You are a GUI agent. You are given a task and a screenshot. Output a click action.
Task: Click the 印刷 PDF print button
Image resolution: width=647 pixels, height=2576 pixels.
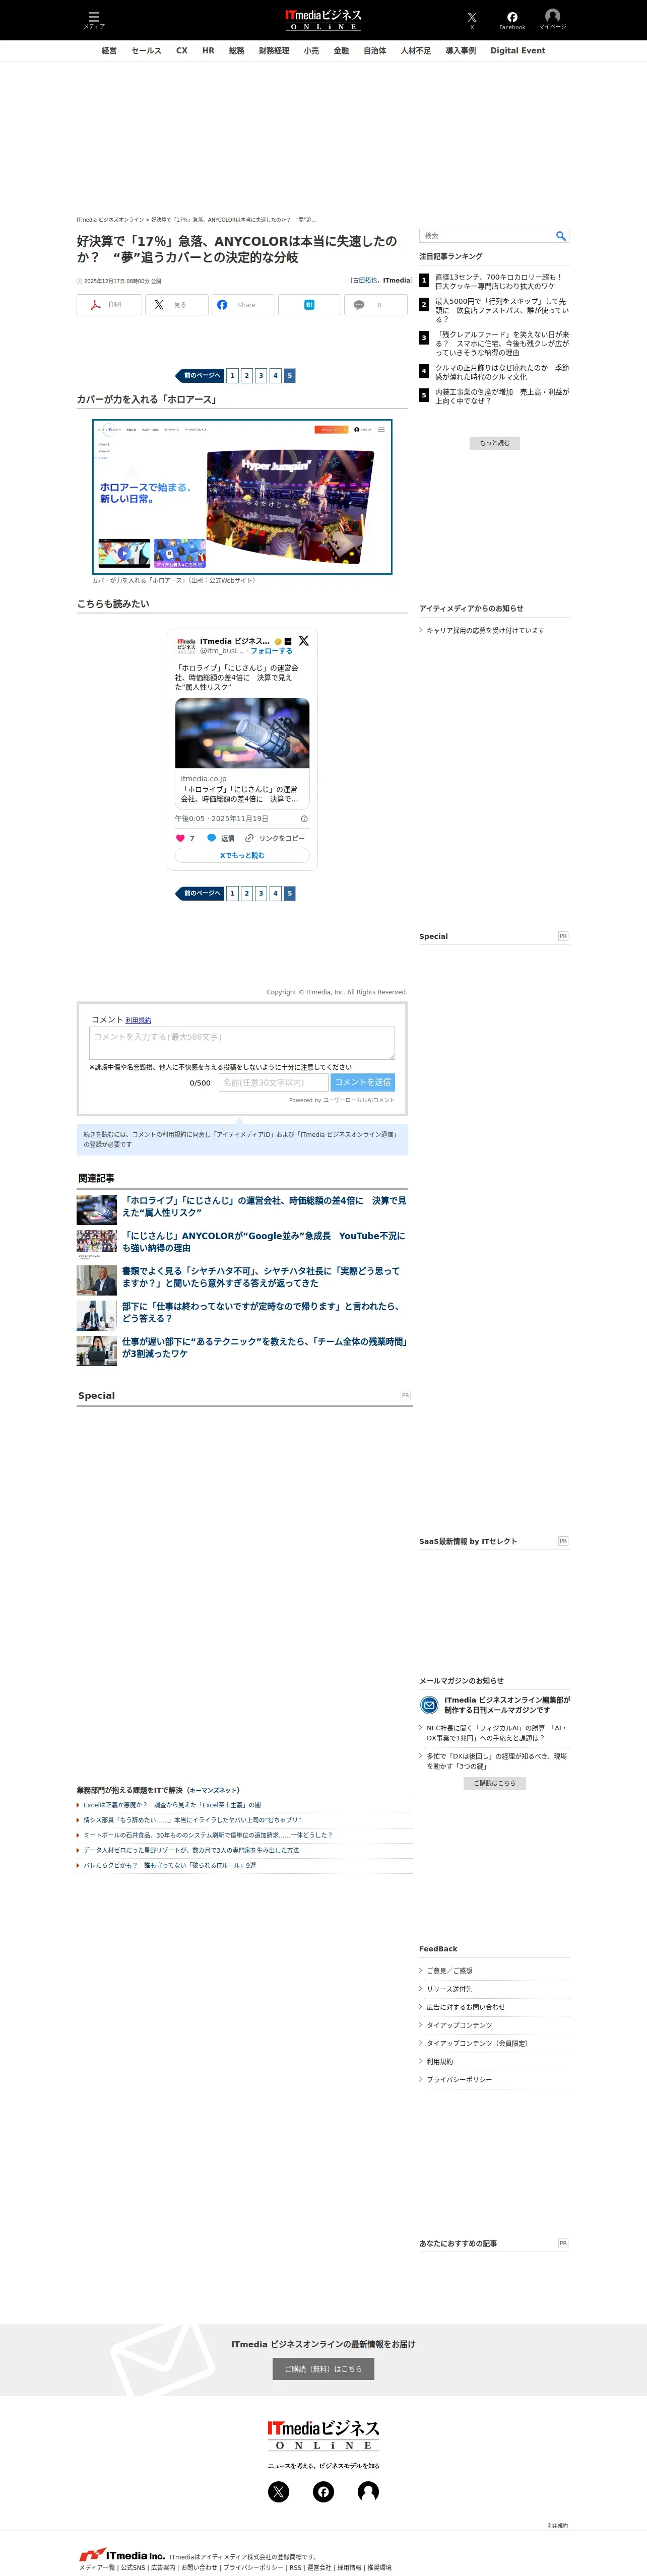(108, 305)
